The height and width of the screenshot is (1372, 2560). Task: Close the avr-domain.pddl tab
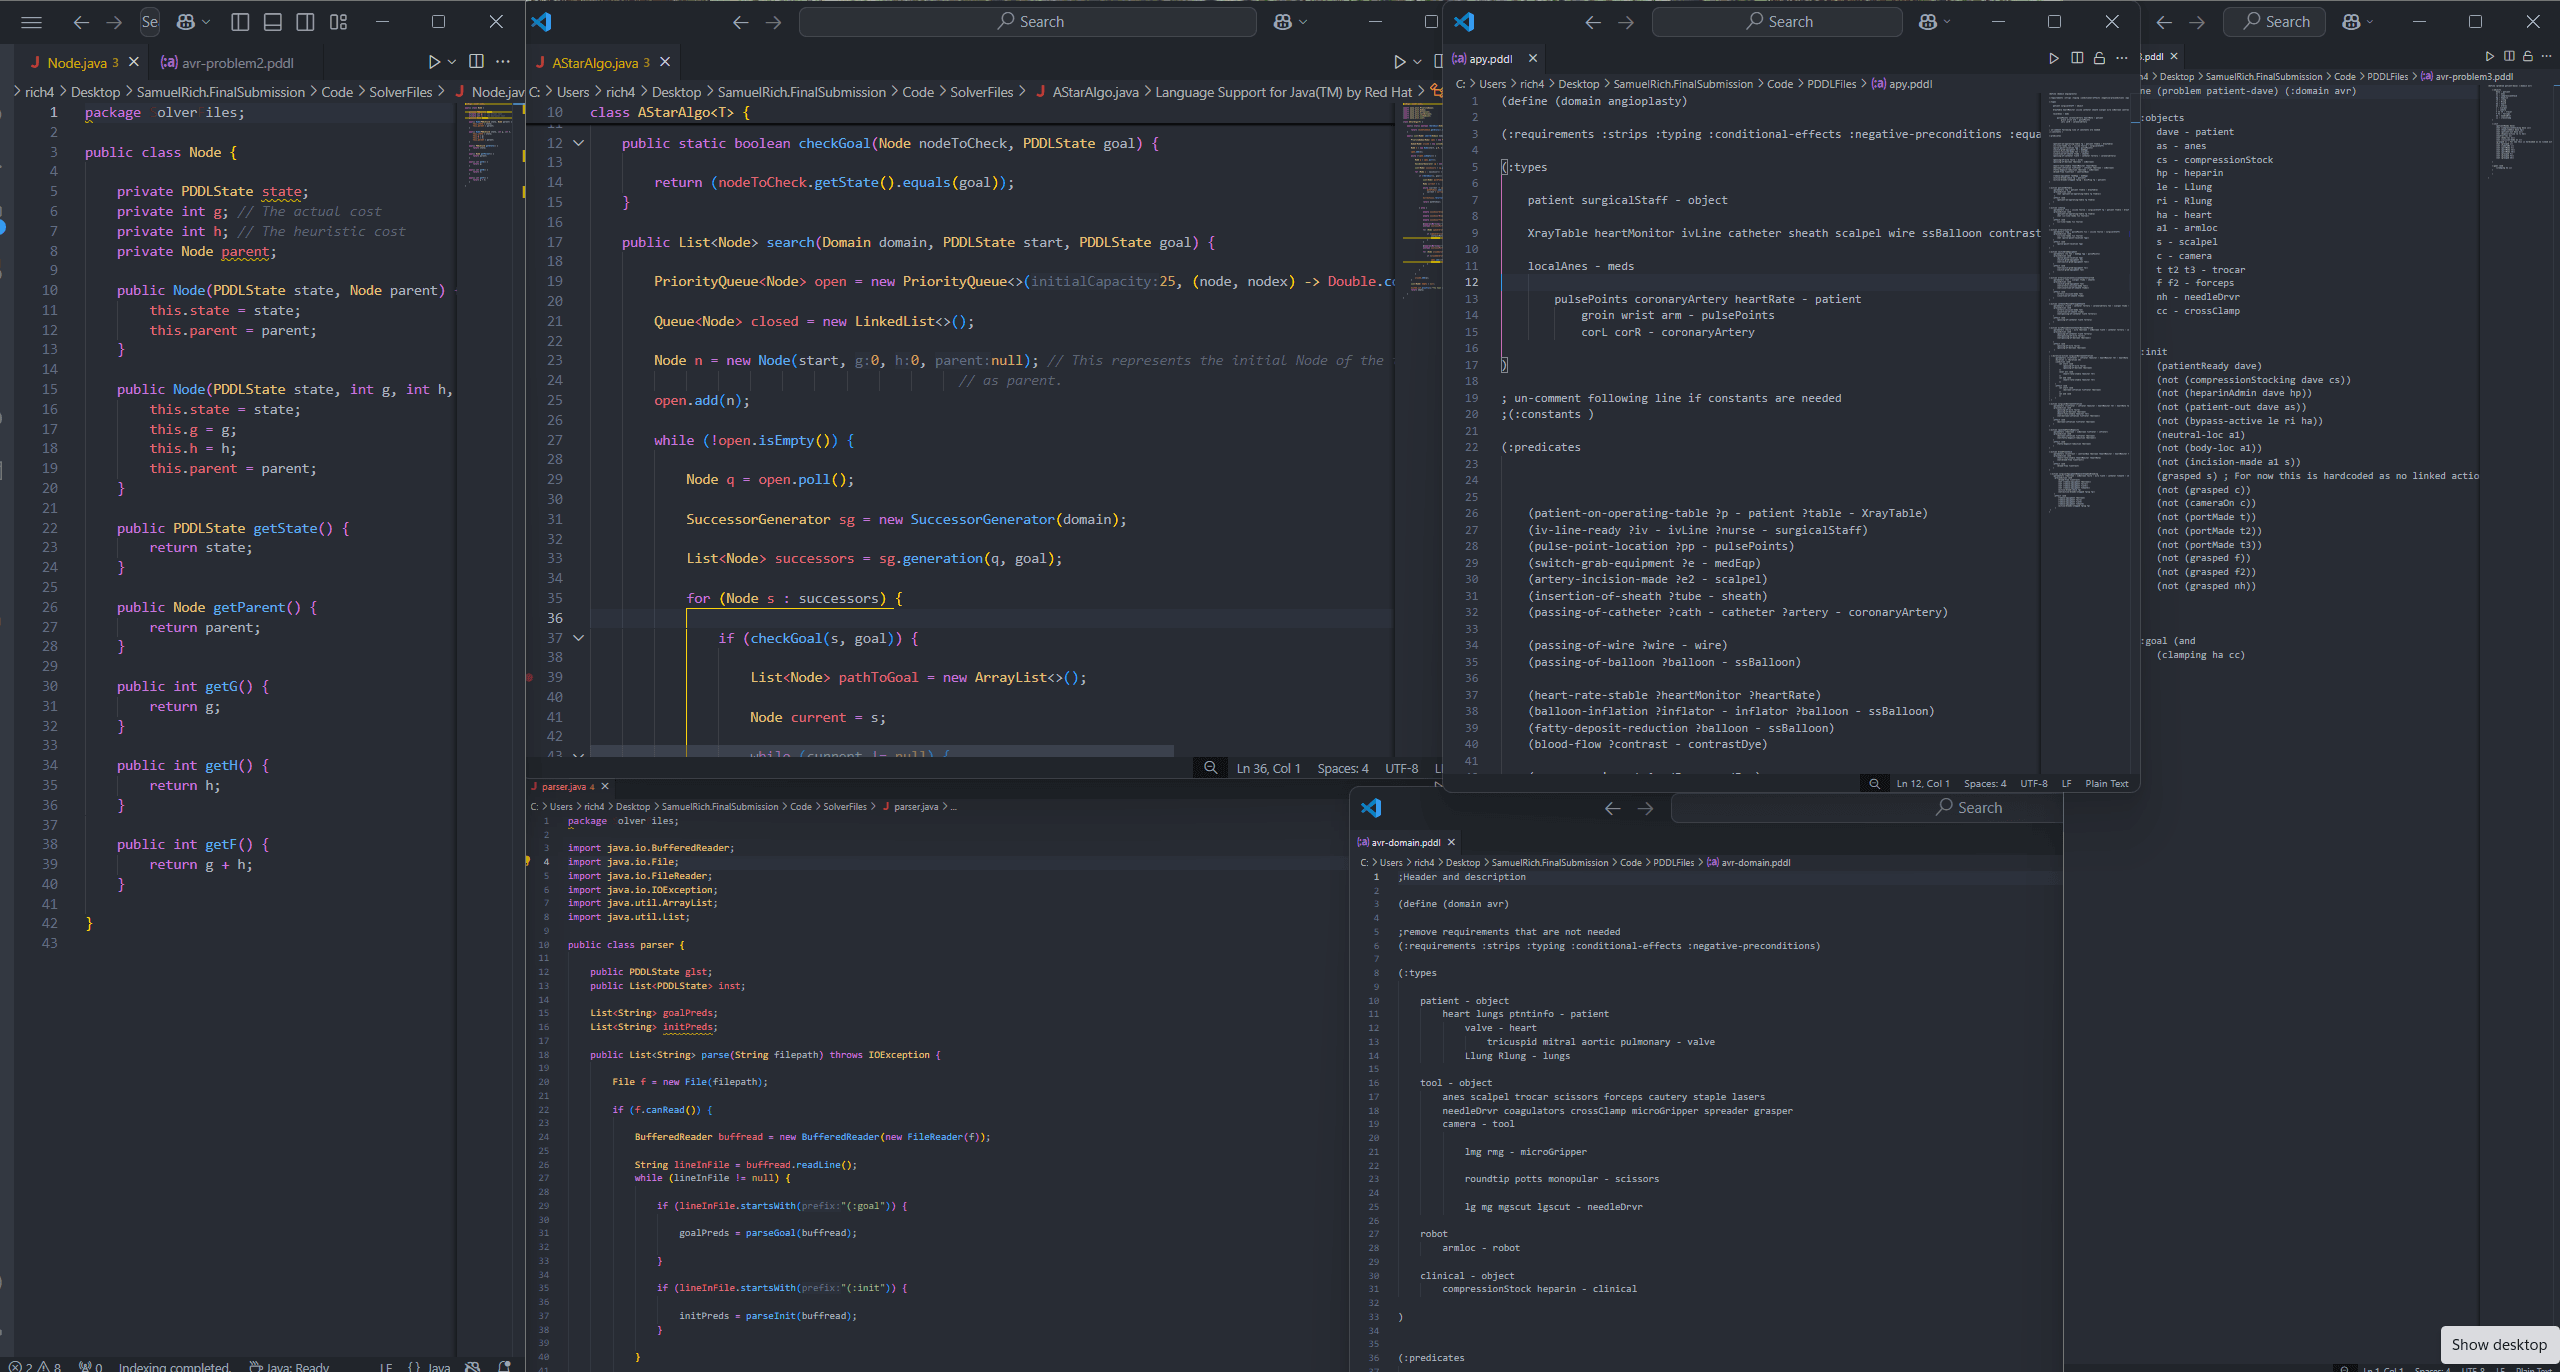click(1451, 843)
